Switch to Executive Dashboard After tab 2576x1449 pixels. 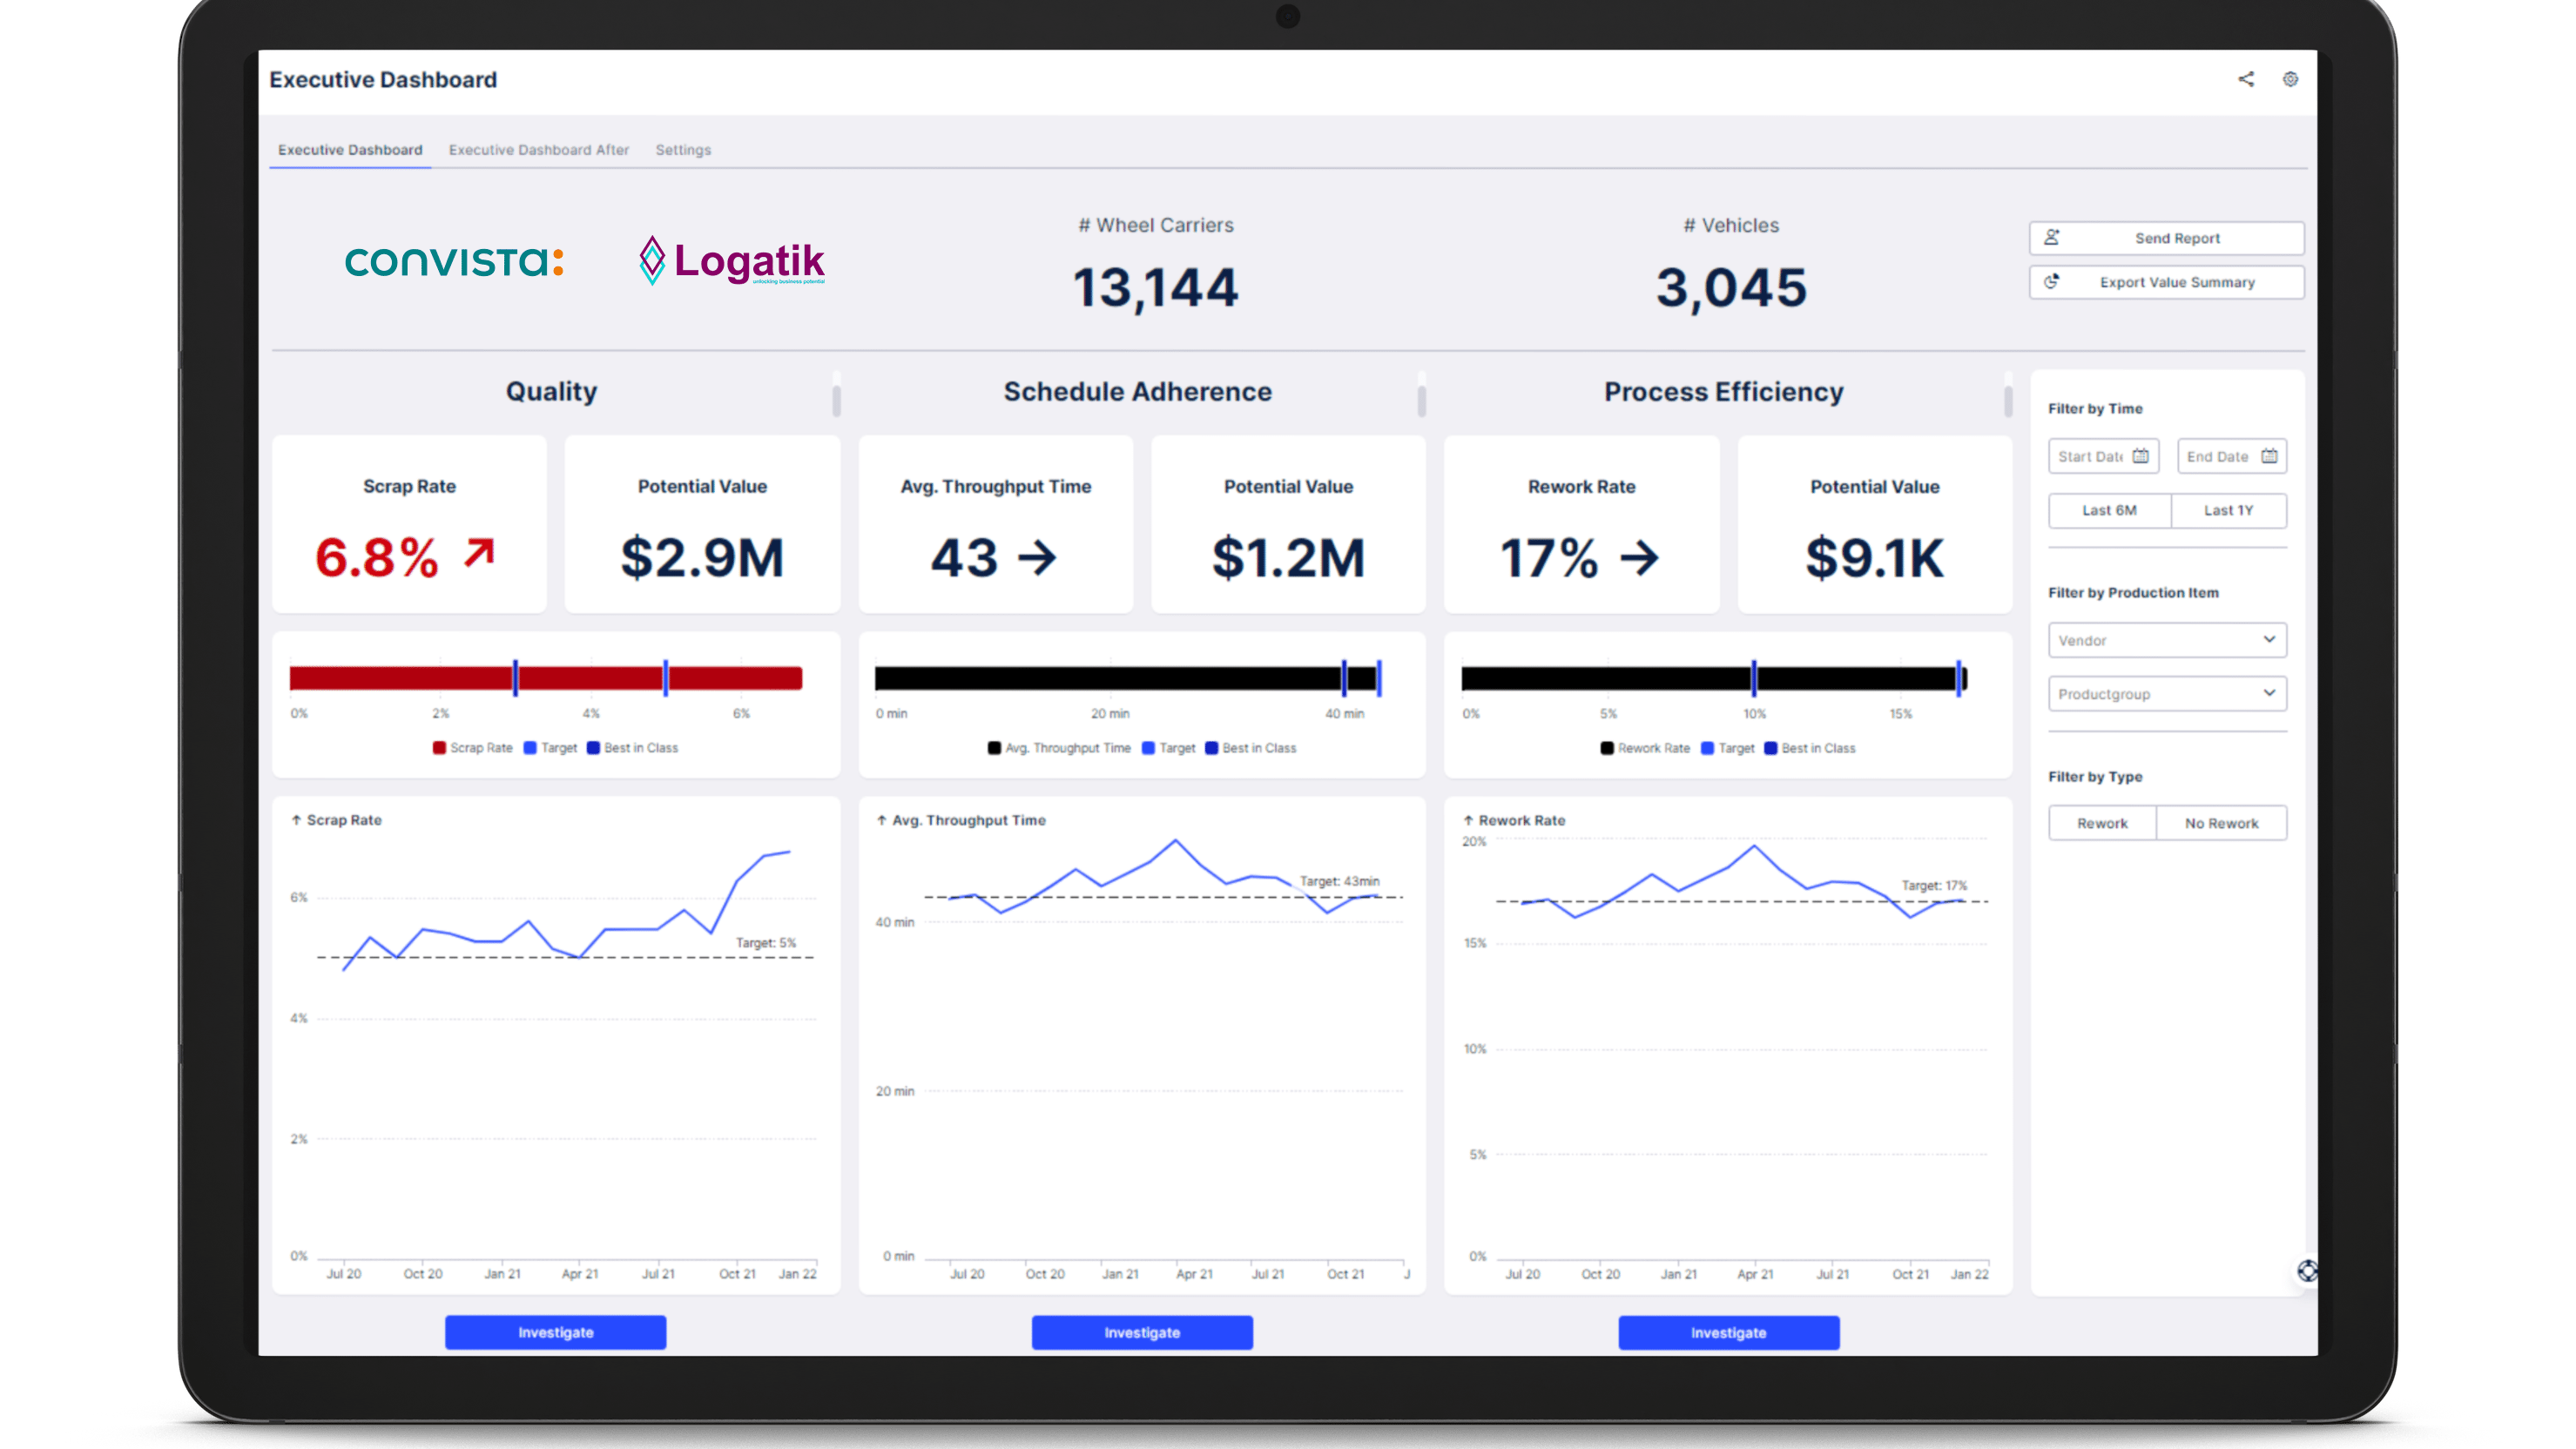click(539, 150)
